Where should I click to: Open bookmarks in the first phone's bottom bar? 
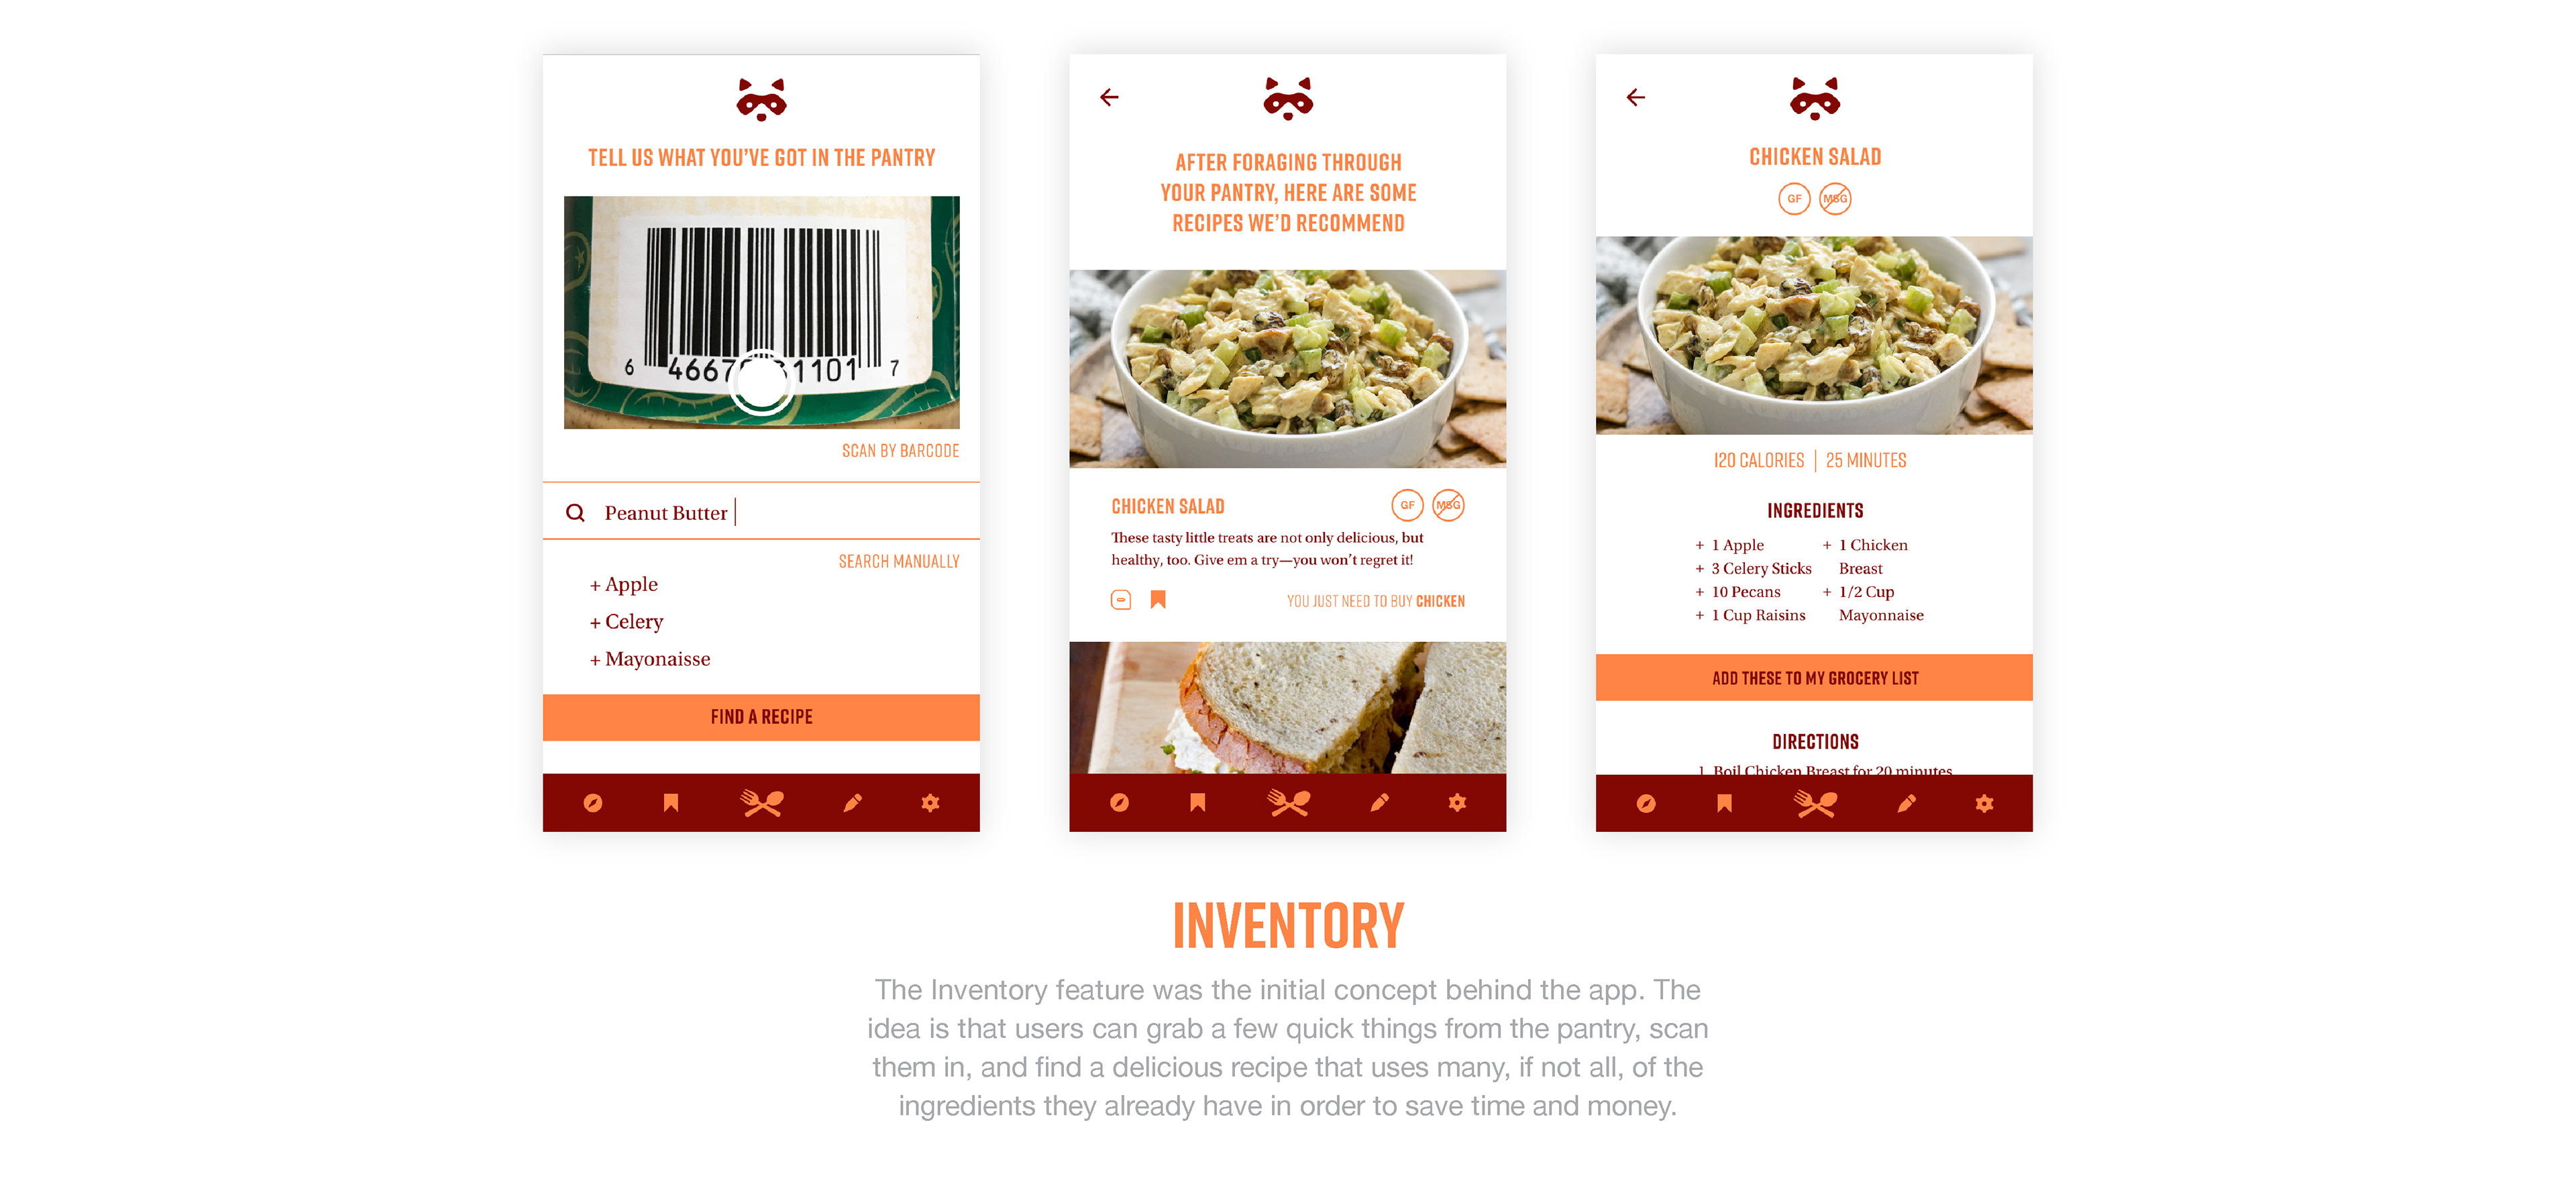[x=671, y=803]
